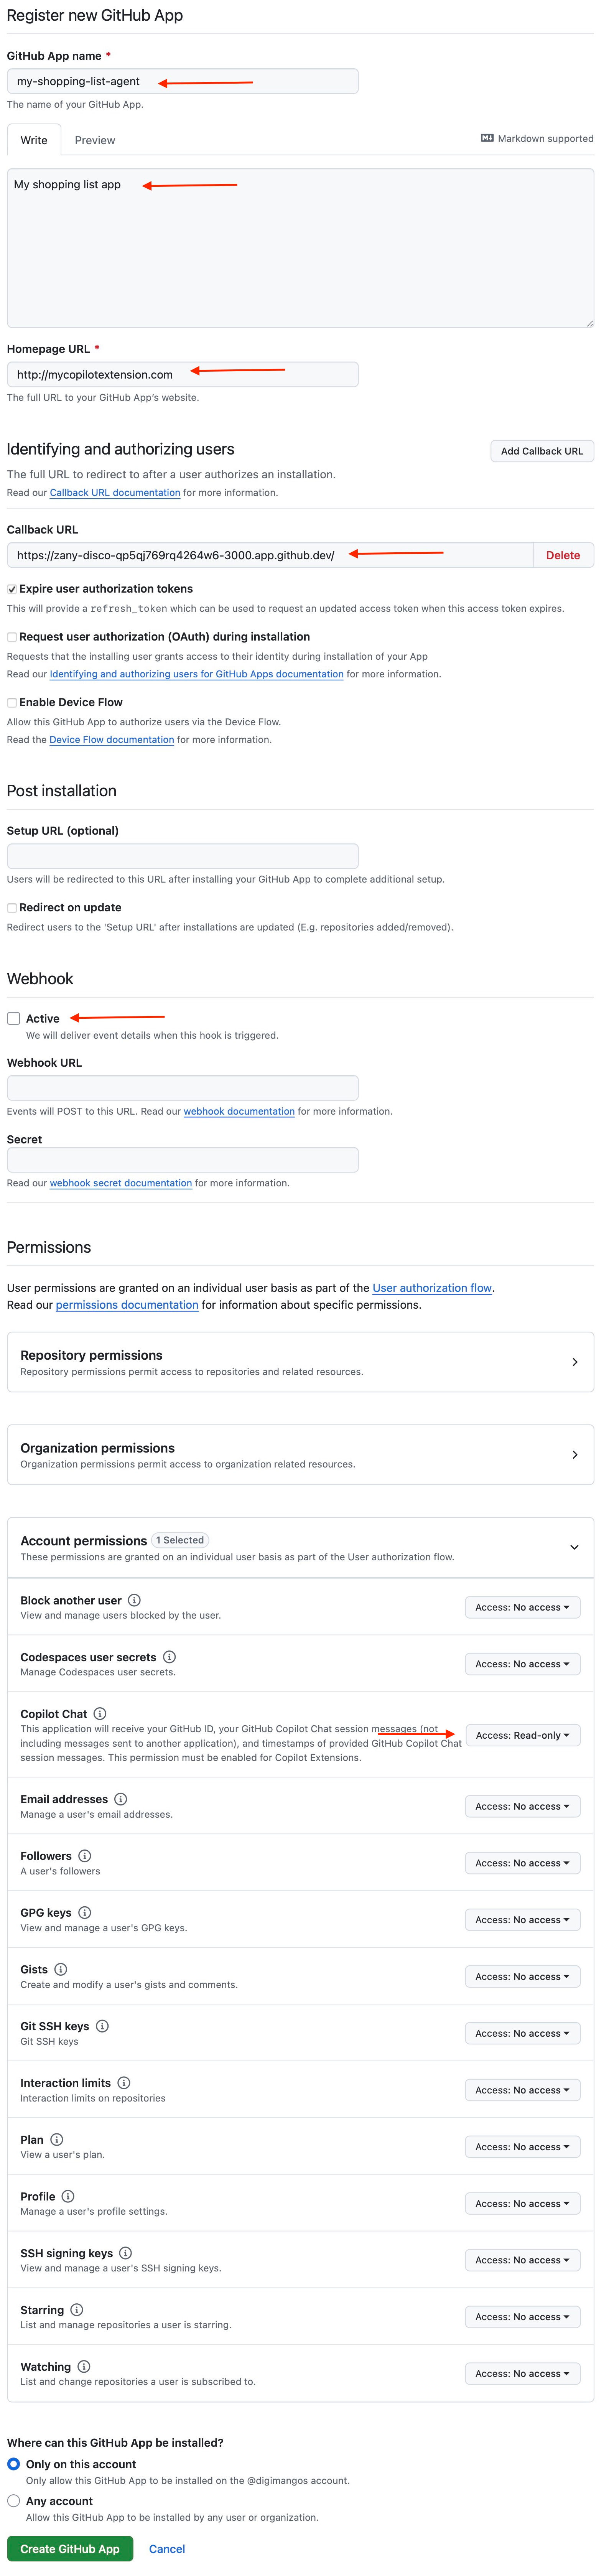The height and width of the screenshot is (2576, 609).
Task: Click the Webhook URL input field
Action: (183, 1088)
